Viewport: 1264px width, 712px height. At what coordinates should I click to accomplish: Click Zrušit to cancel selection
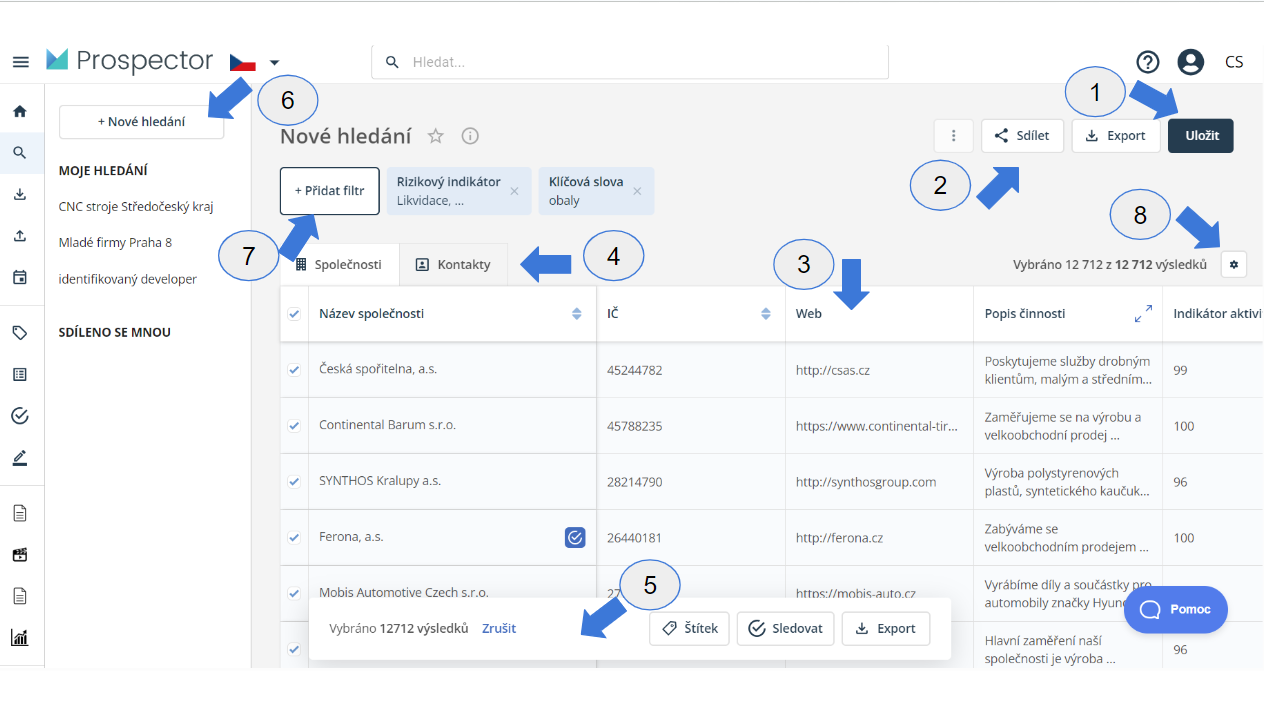[499, 629]
